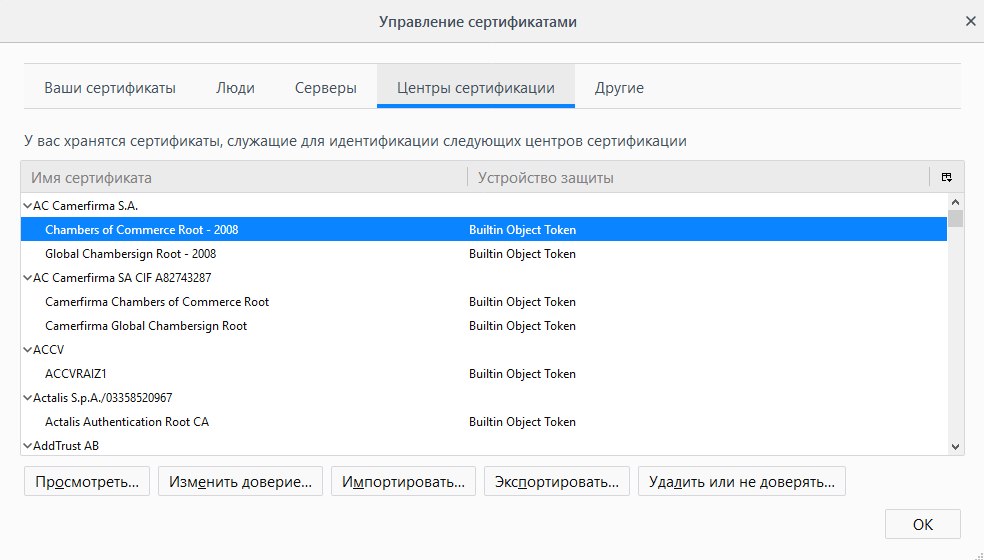The height and width of the screenshot is (560, 984).
Task: Select Camerfirma Global Chambersign Root certificate
Action: [484, 326]
